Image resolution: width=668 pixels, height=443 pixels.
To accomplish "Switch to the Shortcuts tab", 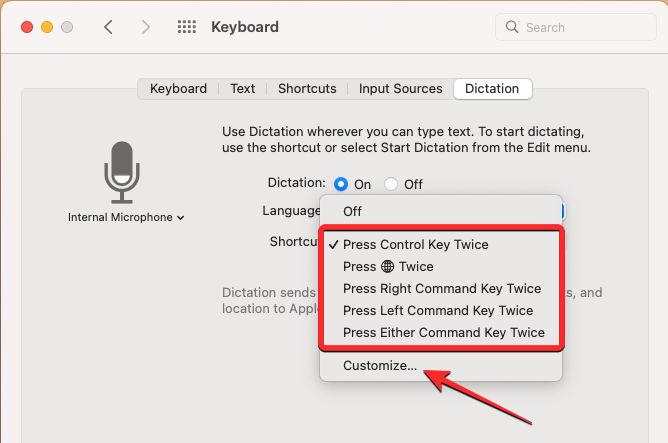I will click(x=307, y=89).
